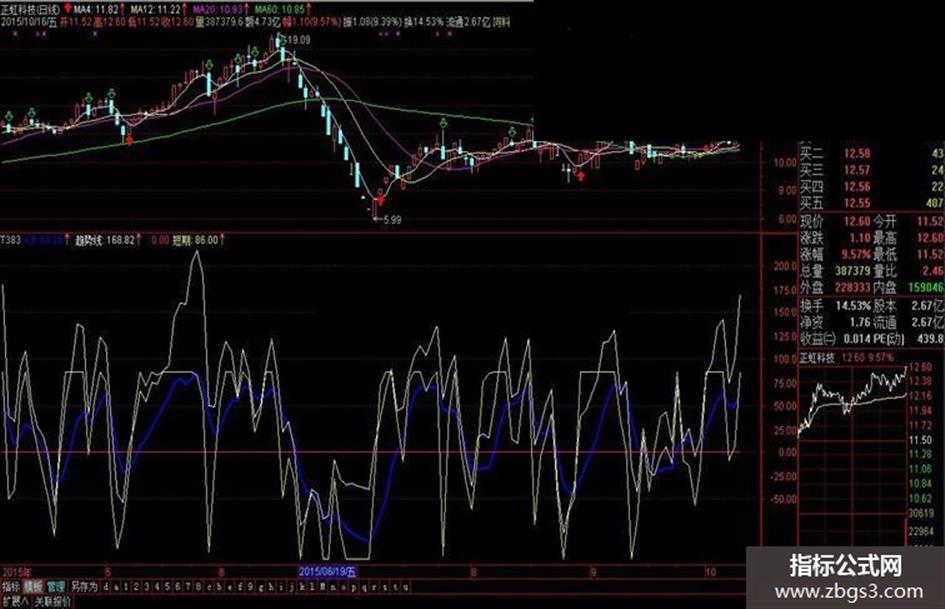Open the 关联报价 related quotes tab
This screenshot has width=945, height=609.
[x=52, y=601]
